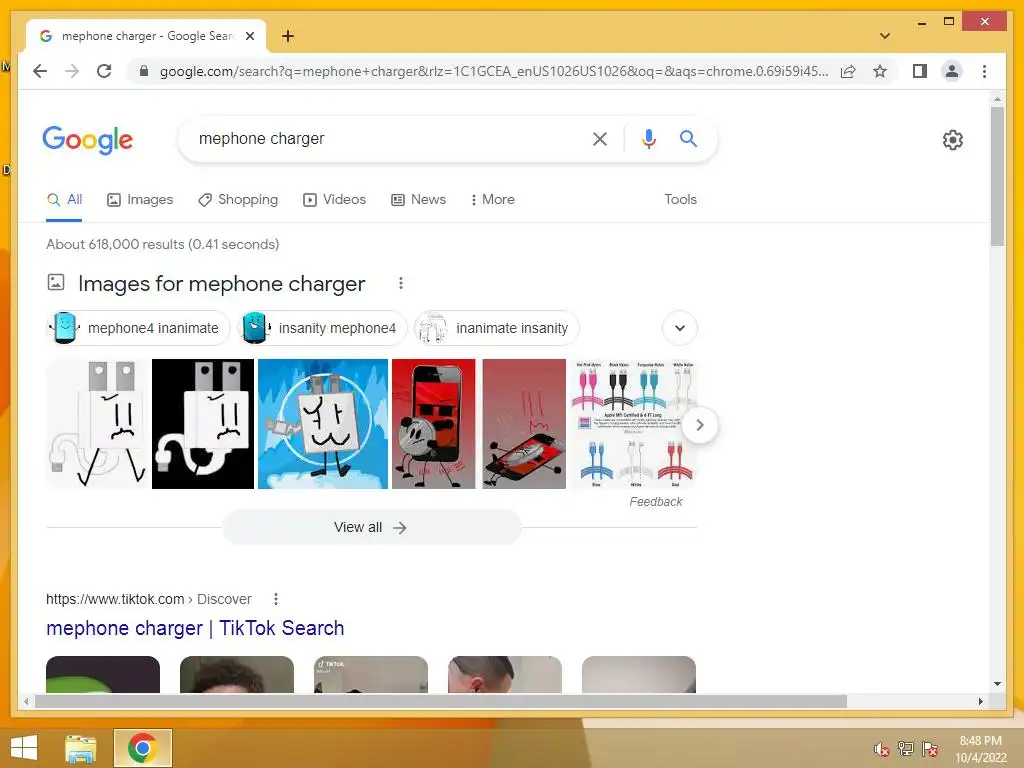Screen dimensions: 1024x768
Task: Share this page via share icon
Action: [848, 71]
